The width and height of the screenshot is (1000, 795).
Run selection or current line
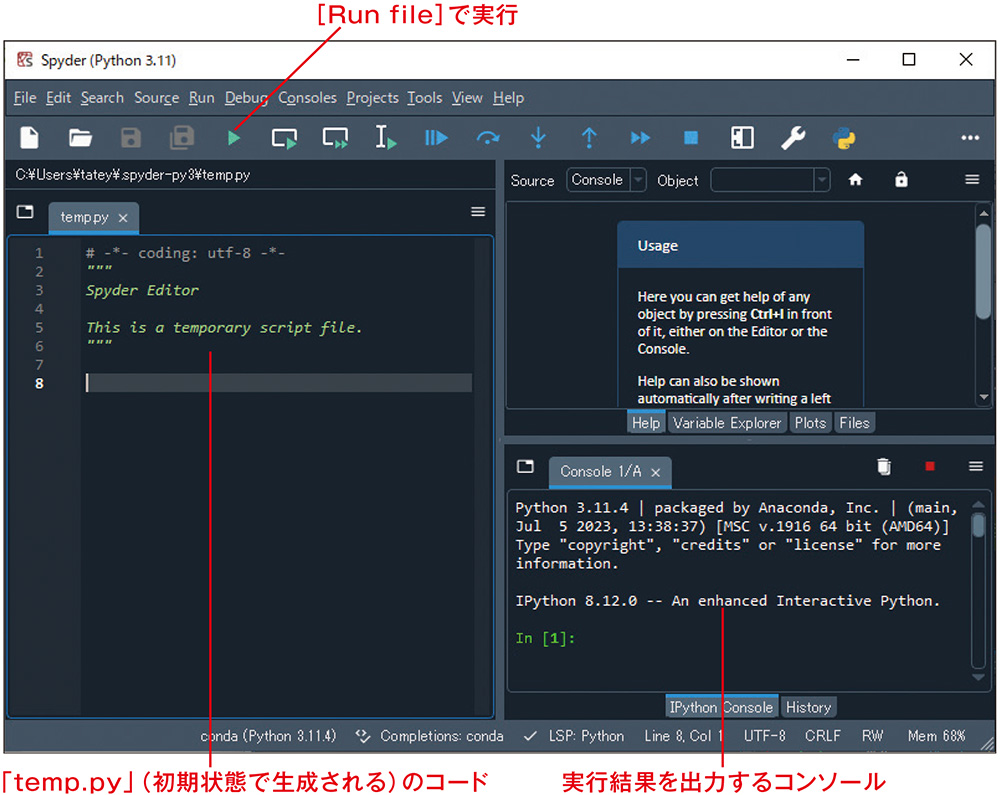click(x=386, y=138)
